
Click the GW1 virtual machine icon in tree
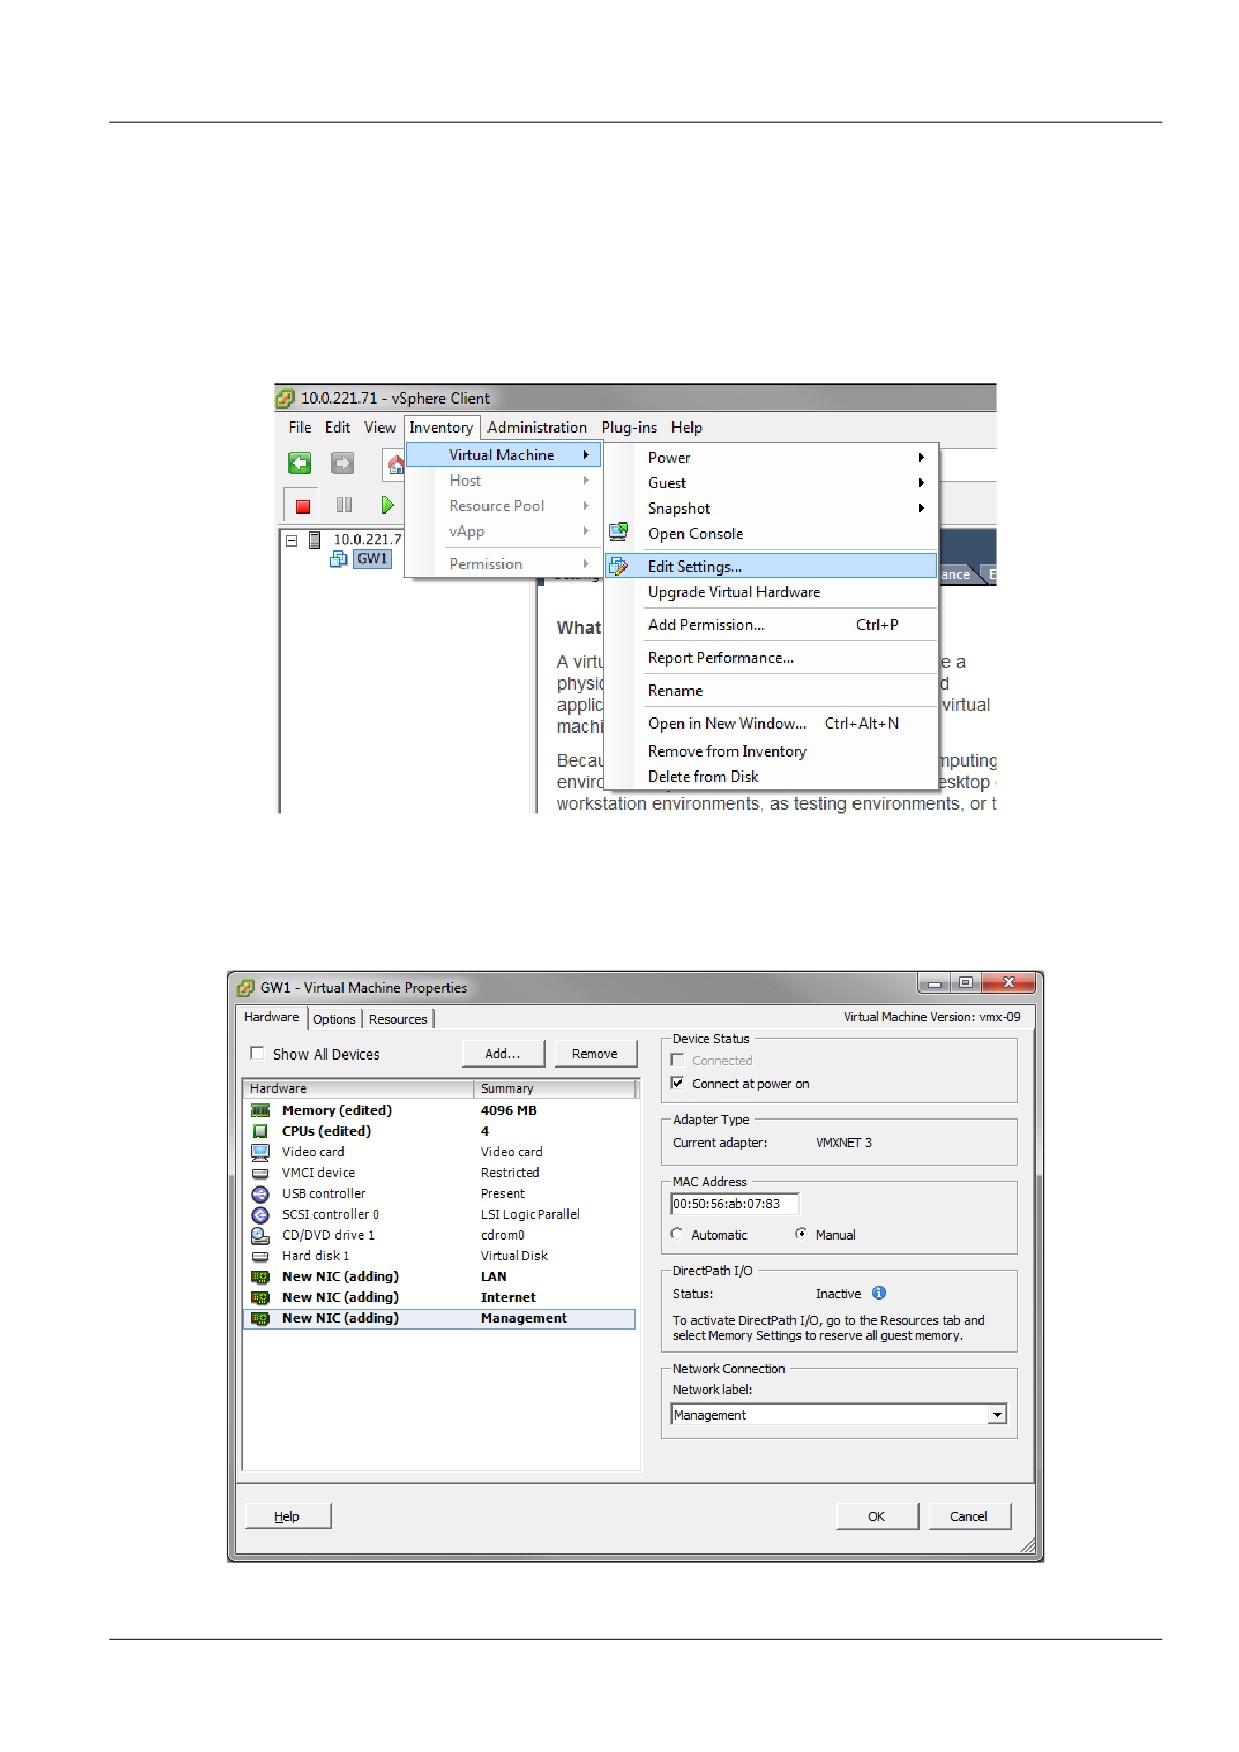[339, 559]
